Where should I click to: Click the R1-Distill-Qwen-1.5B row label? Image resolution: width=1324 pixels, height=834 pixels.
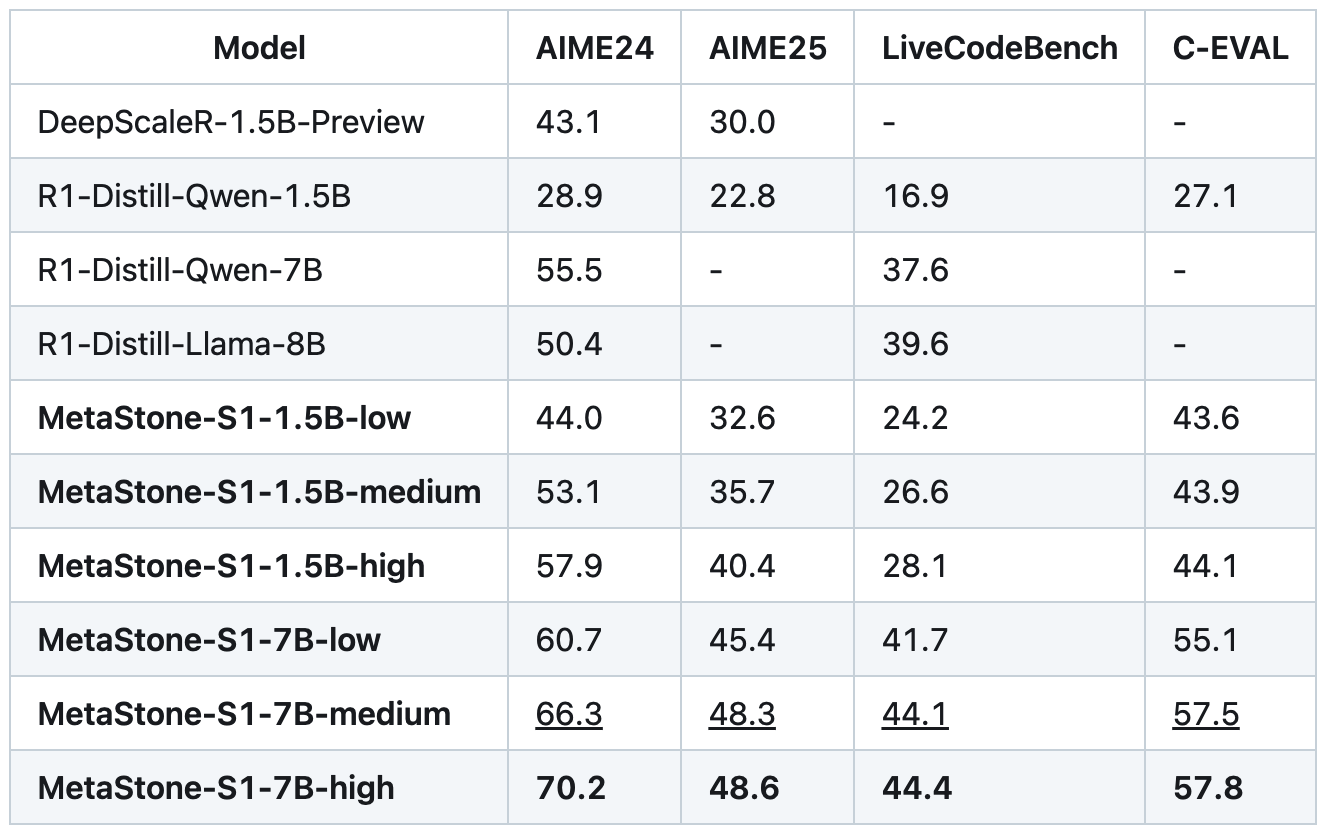click(x=194, y=196)
